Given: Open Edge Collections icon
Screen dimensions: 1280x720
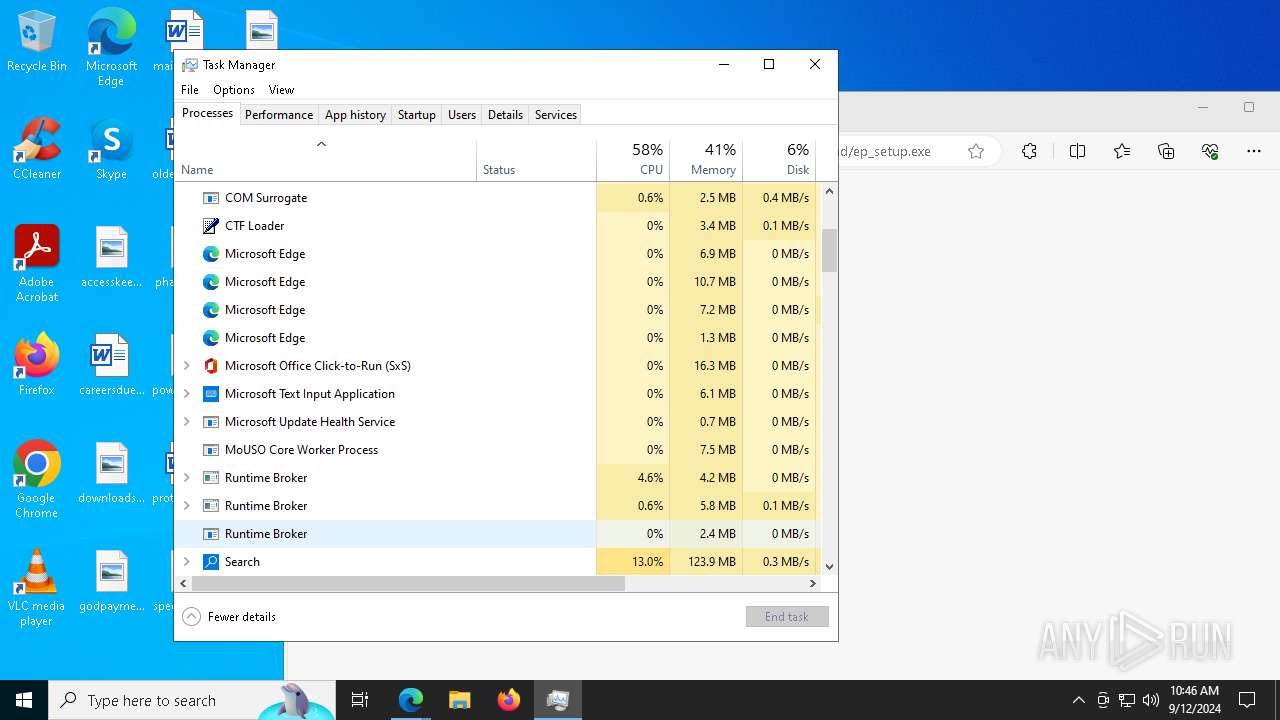Looking at the screenshot, I should point(1166,151).
